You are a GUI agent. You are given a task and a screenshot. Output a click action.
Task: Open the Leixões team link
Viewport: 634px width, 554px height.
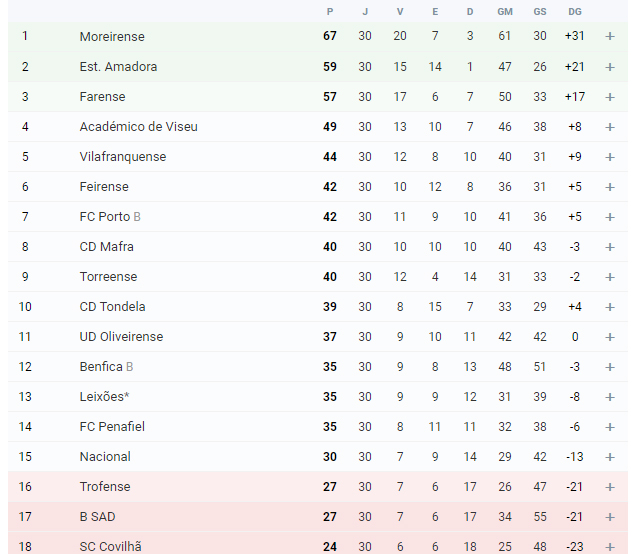(x=104, y=397)
